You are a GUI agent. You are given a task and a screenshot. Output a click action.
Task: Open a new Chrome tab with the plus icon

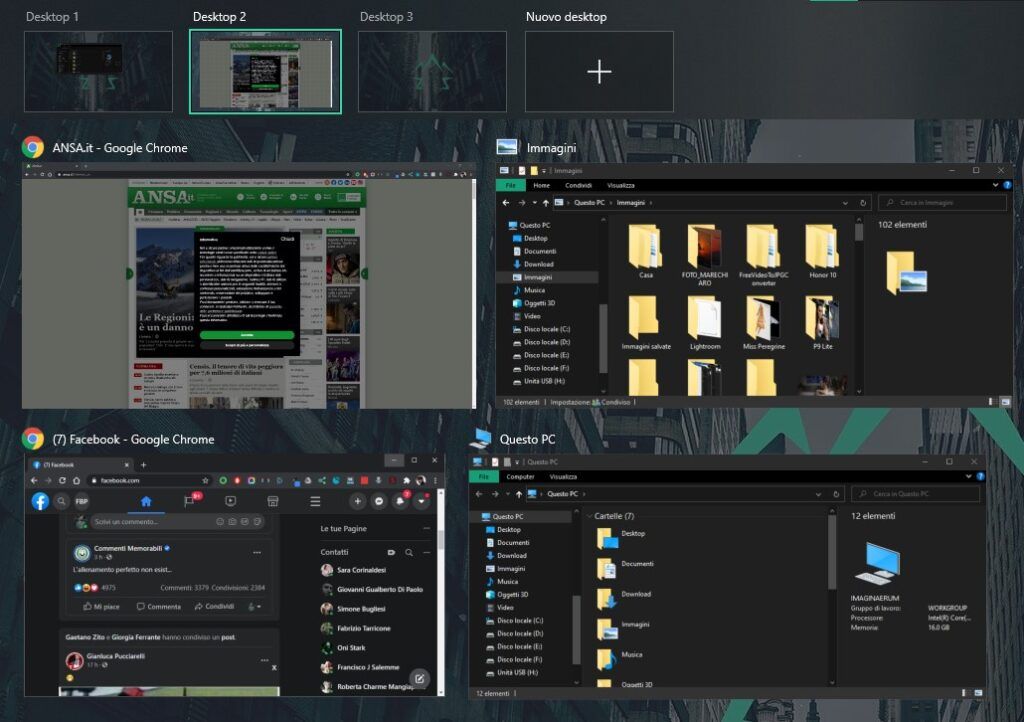click(143, 465)
